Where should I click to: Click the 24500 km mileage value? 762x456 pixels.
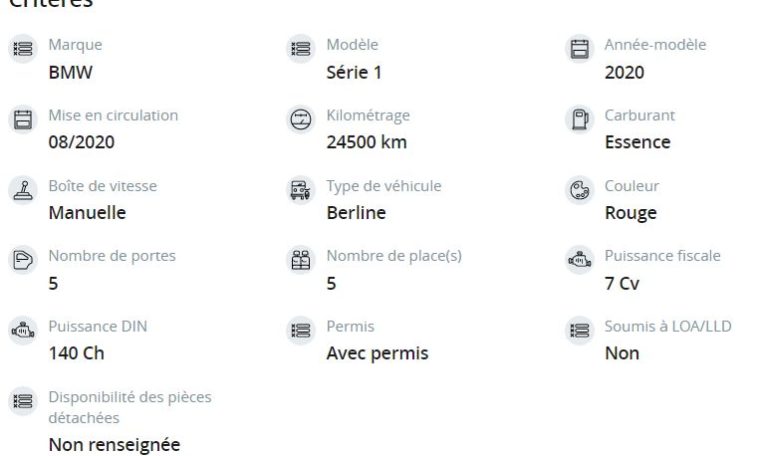[366, 142]
